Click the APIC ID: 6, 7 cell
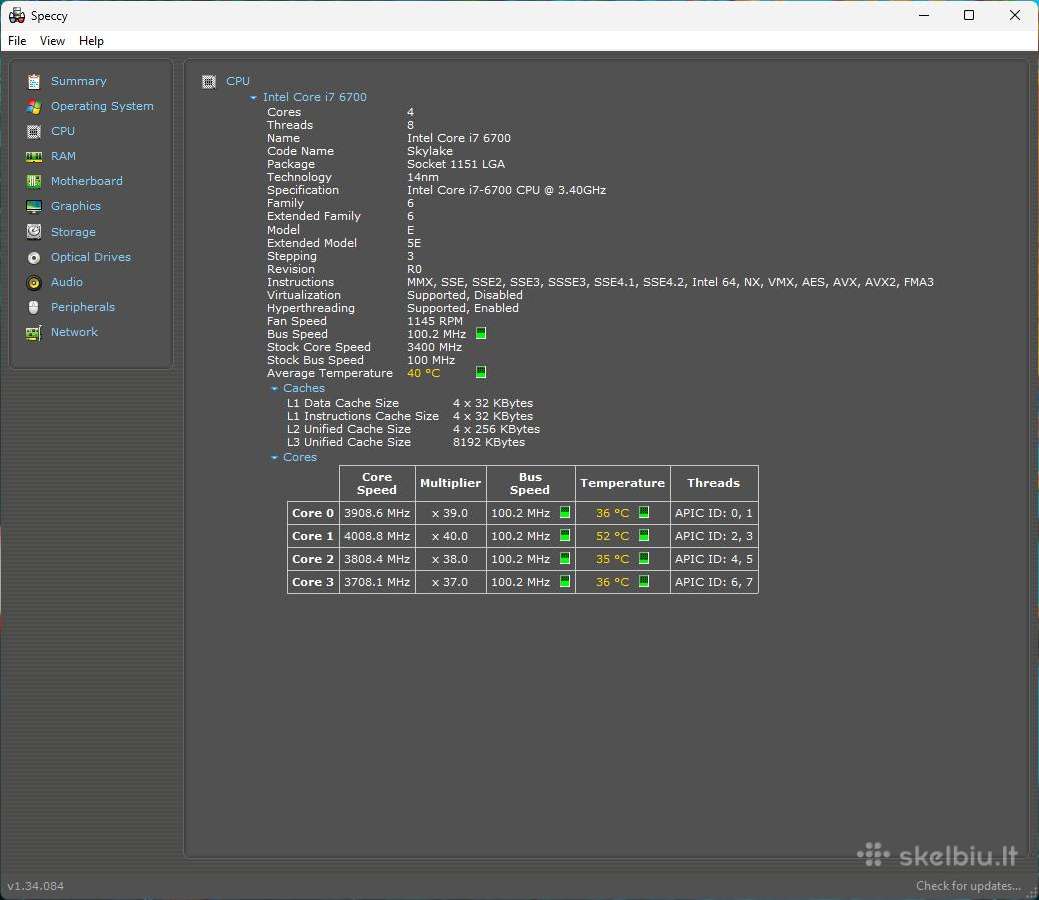This screenshot has width=1039, height=900. (x=714, y=582)
